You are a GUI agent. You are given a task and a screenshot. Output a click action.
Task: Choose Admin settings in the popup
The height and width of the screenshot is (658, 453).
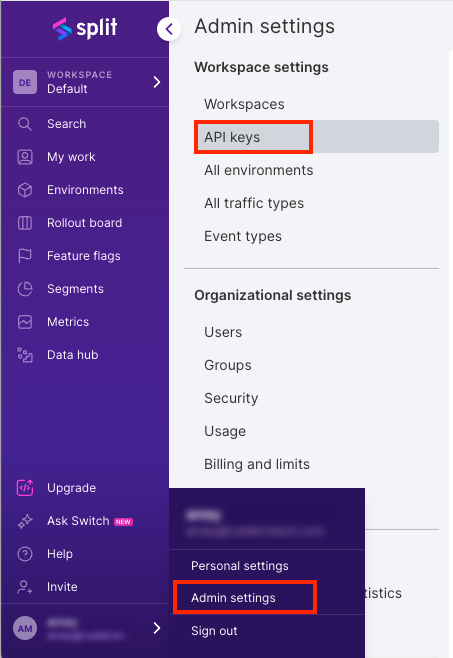[233, 598]
